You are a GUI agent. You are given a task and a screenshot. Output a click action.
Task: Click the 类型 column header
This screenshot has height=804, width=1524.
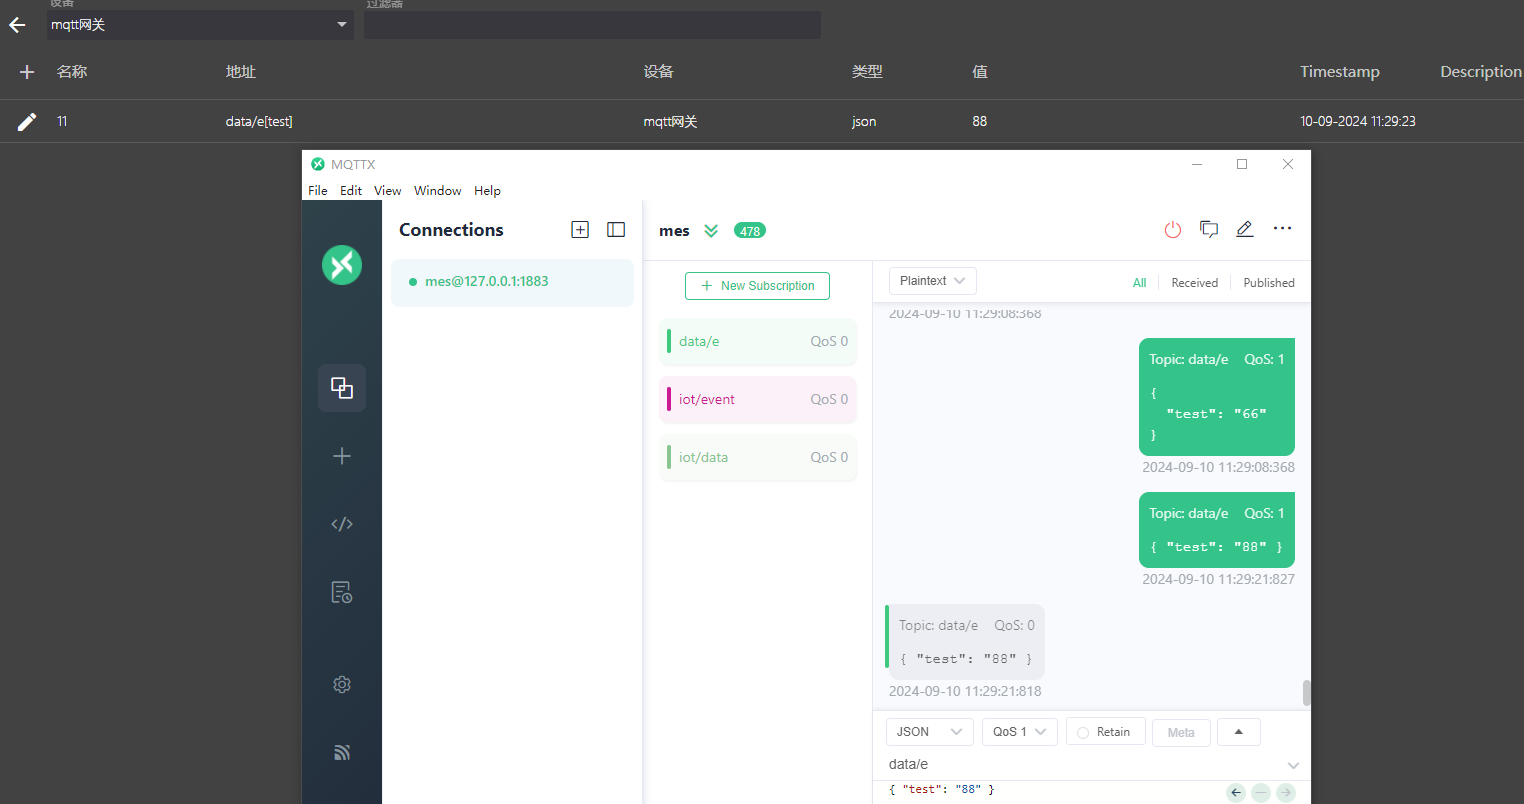[x=867, y=72]
